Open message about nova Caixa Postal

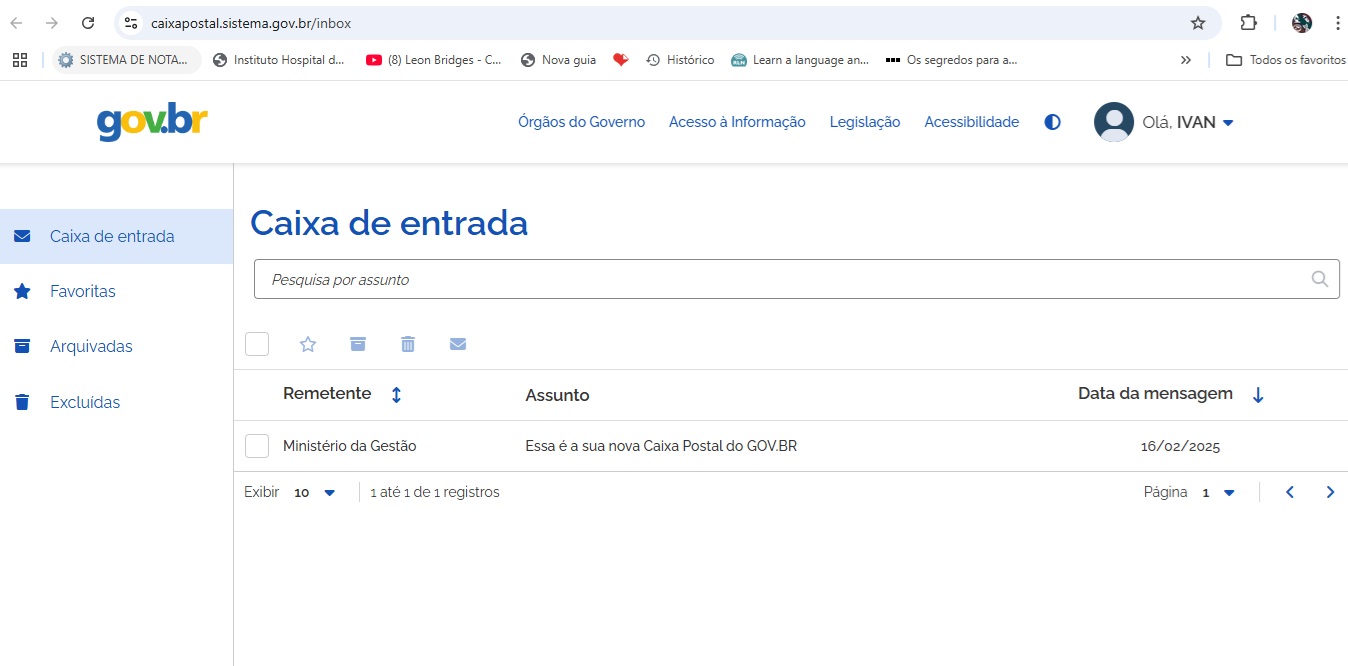point(661,446)
